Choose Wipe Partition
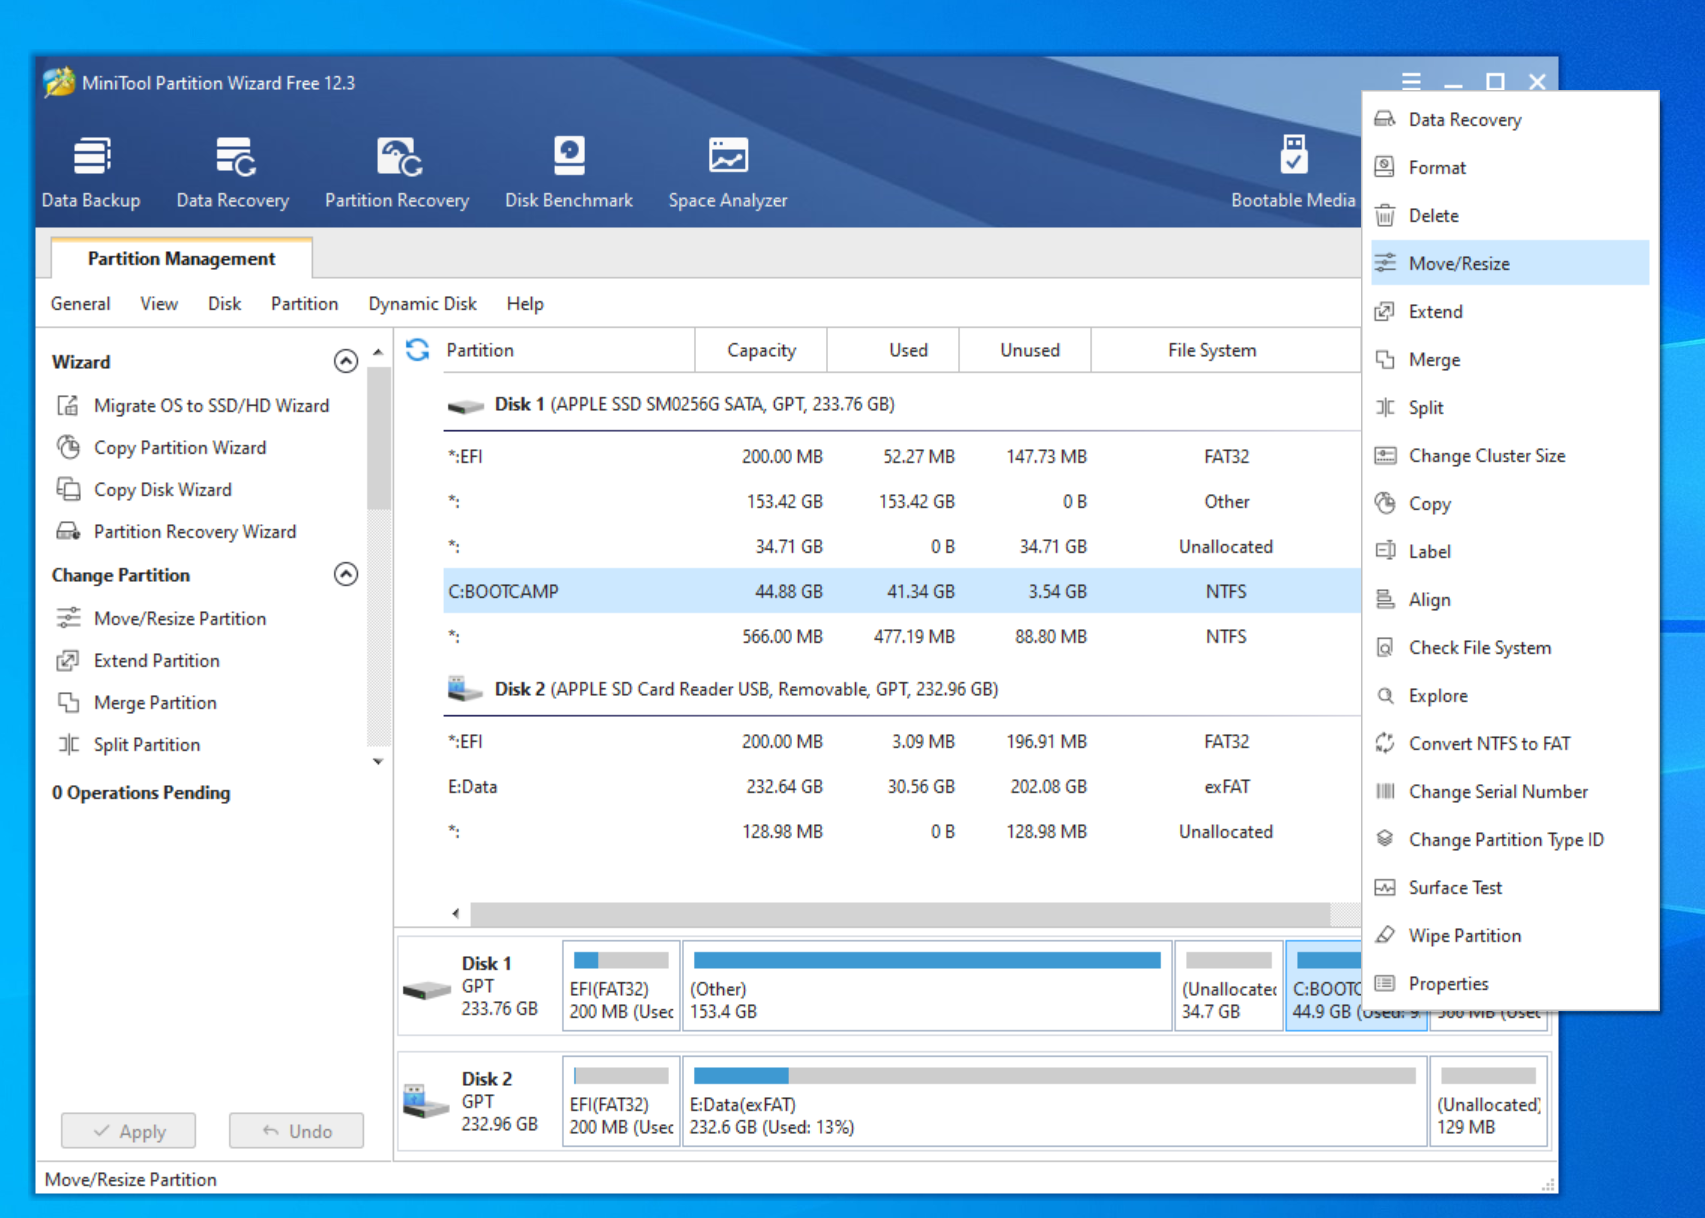1705x1218 pixels. coord(1510,936)
